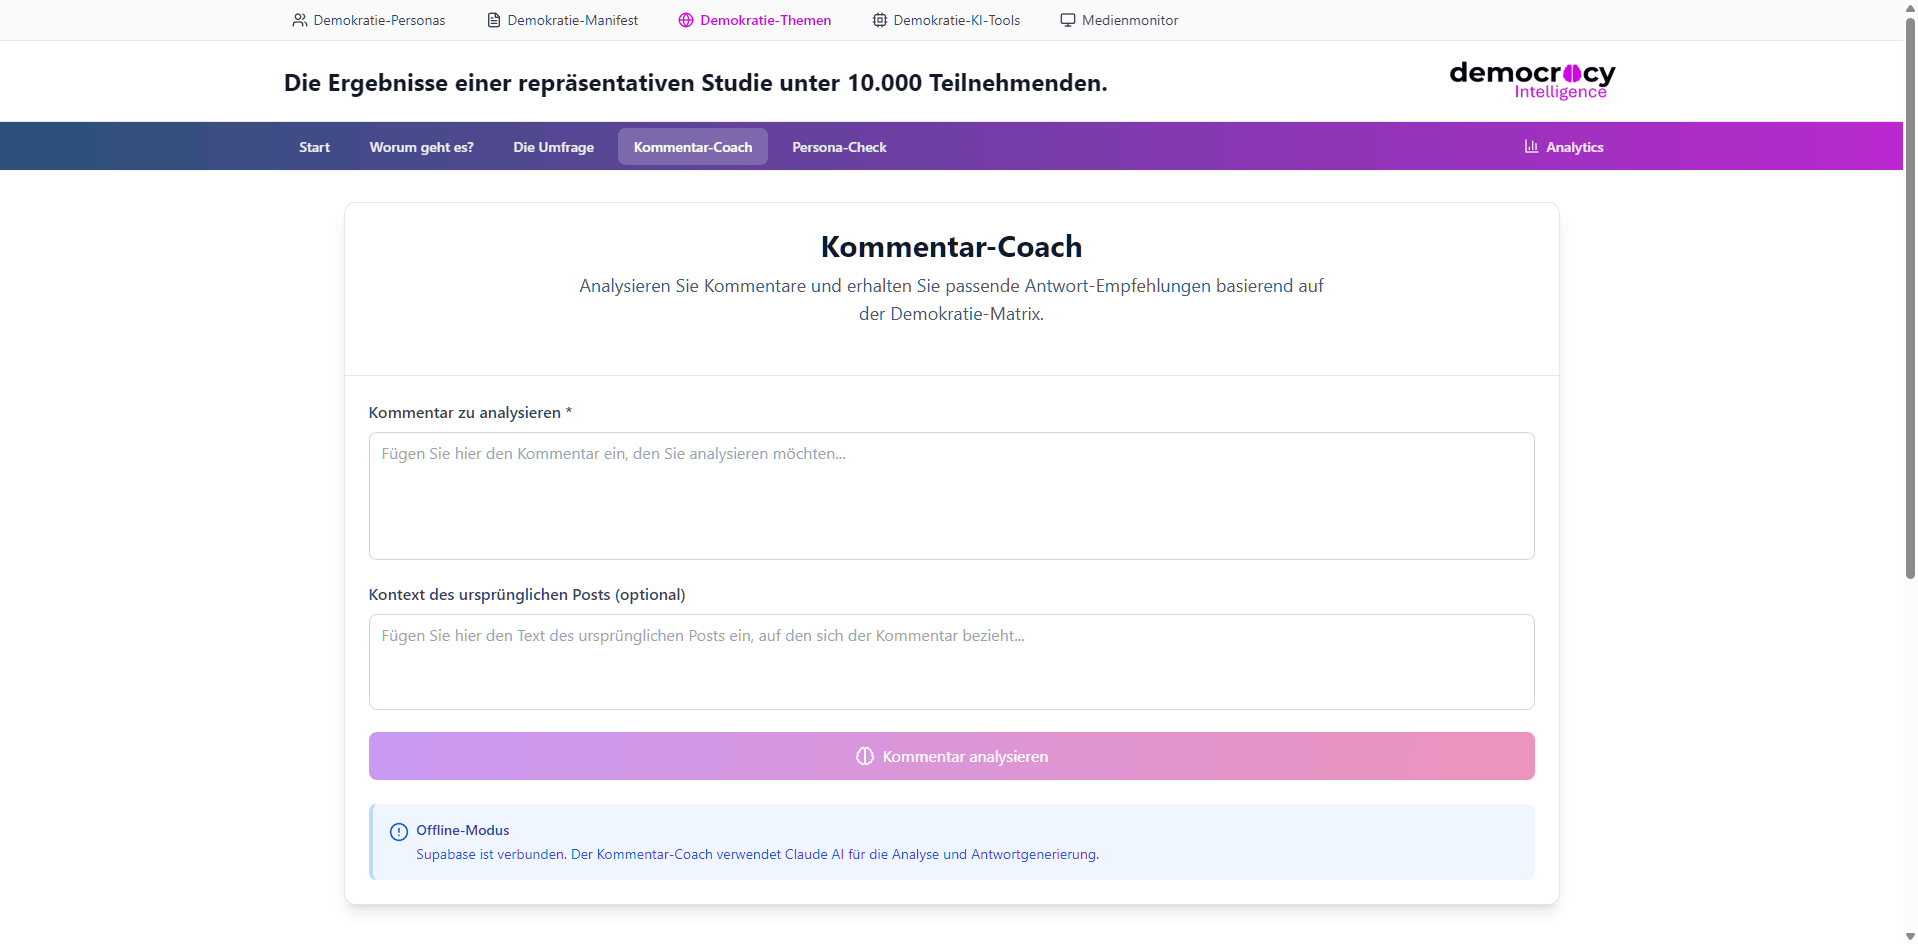The height and width of the screenshot is (944, 1918).
Task: Open the Analytics section
Action: tap(1564, 147)
